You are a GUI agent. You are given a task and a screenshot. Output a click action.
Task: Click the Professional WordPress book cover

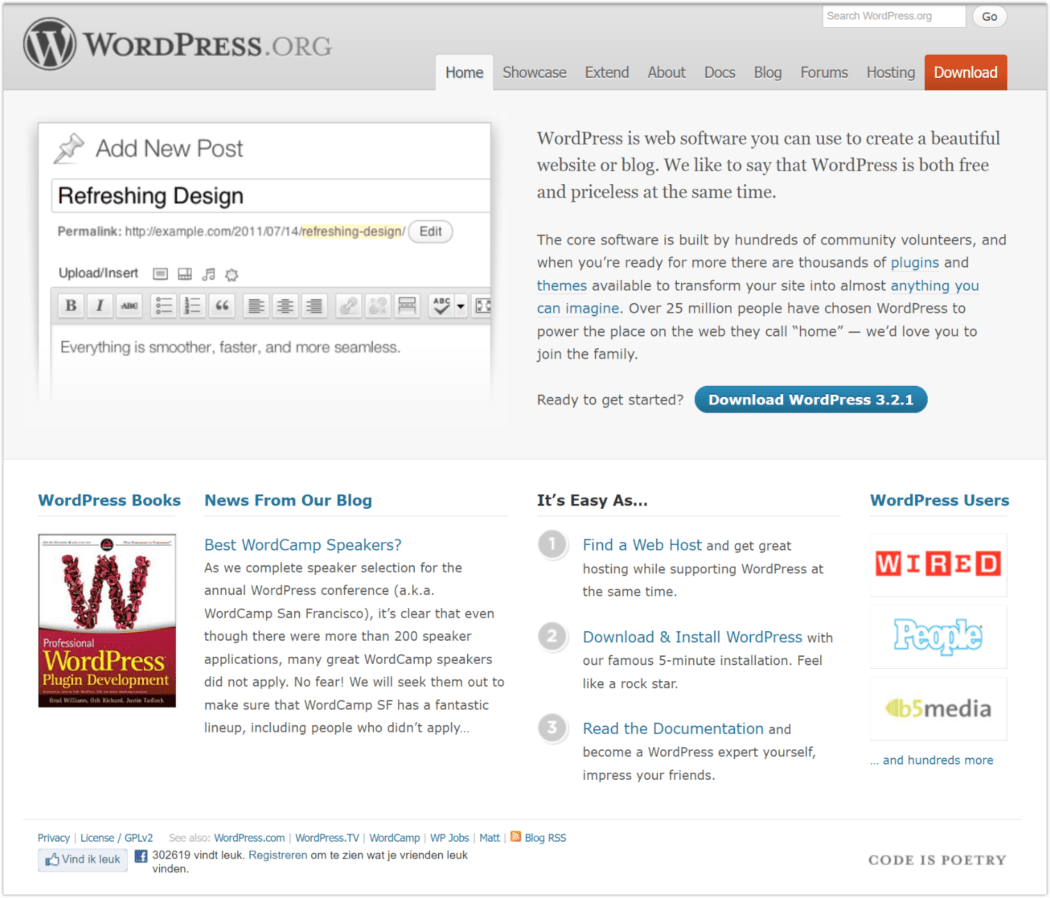pos(107,620)
